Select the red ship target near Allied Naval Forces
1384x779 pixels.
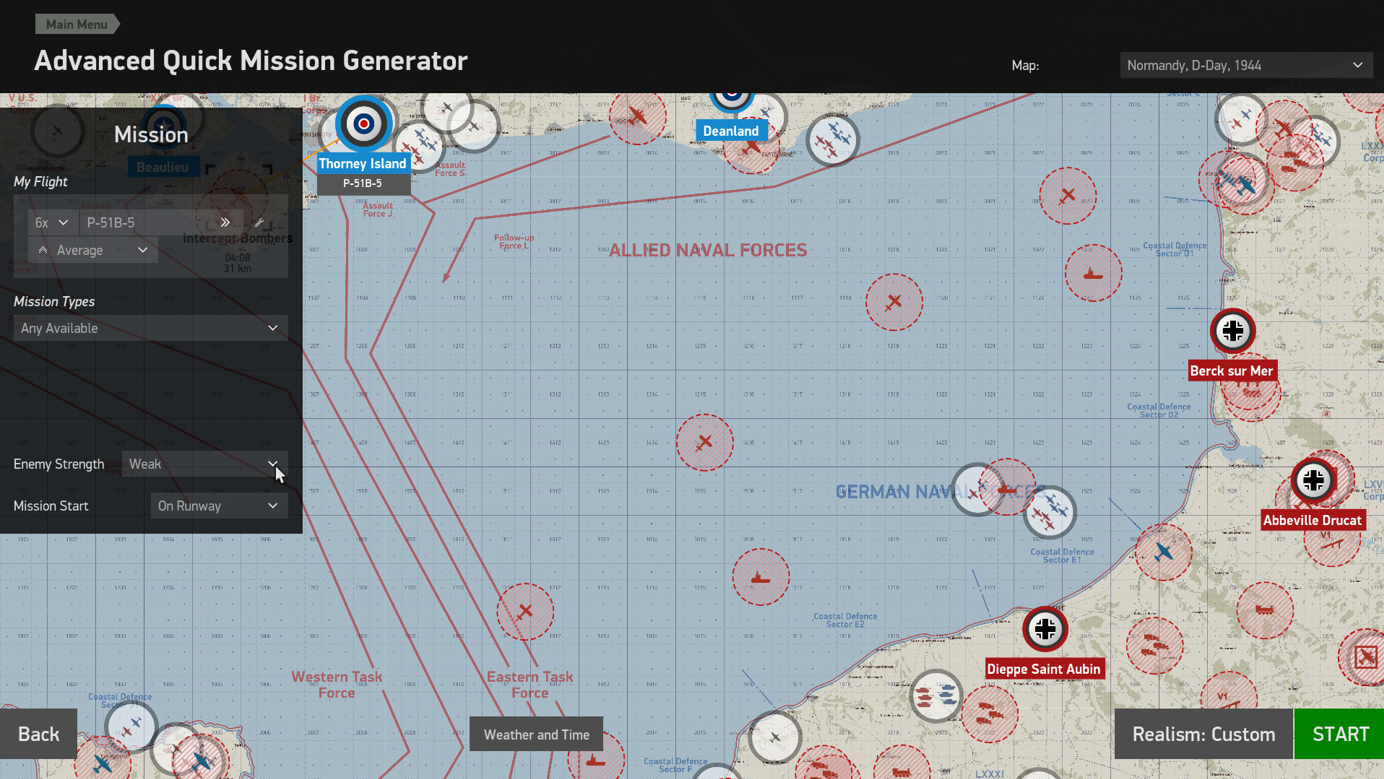tap(1093, 272)
